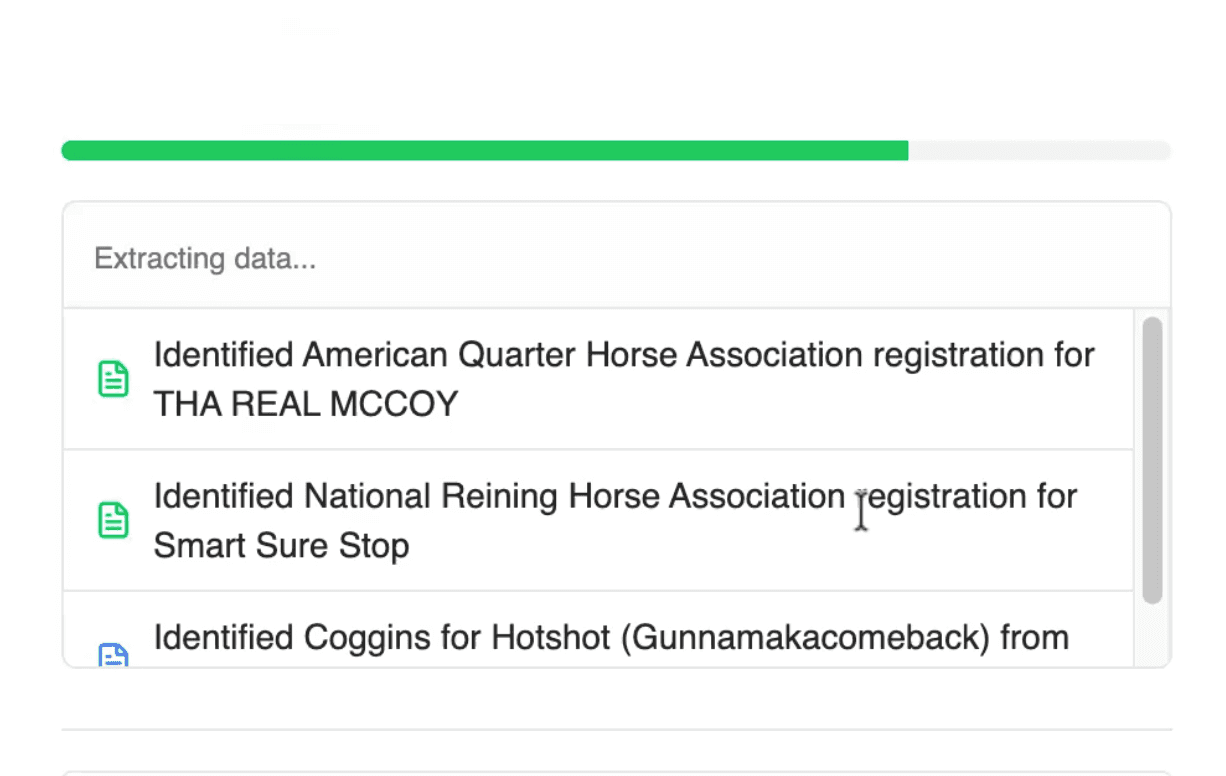Select the National Reining Horse Association registration row

pyautogui.click(x=598, y=520)
